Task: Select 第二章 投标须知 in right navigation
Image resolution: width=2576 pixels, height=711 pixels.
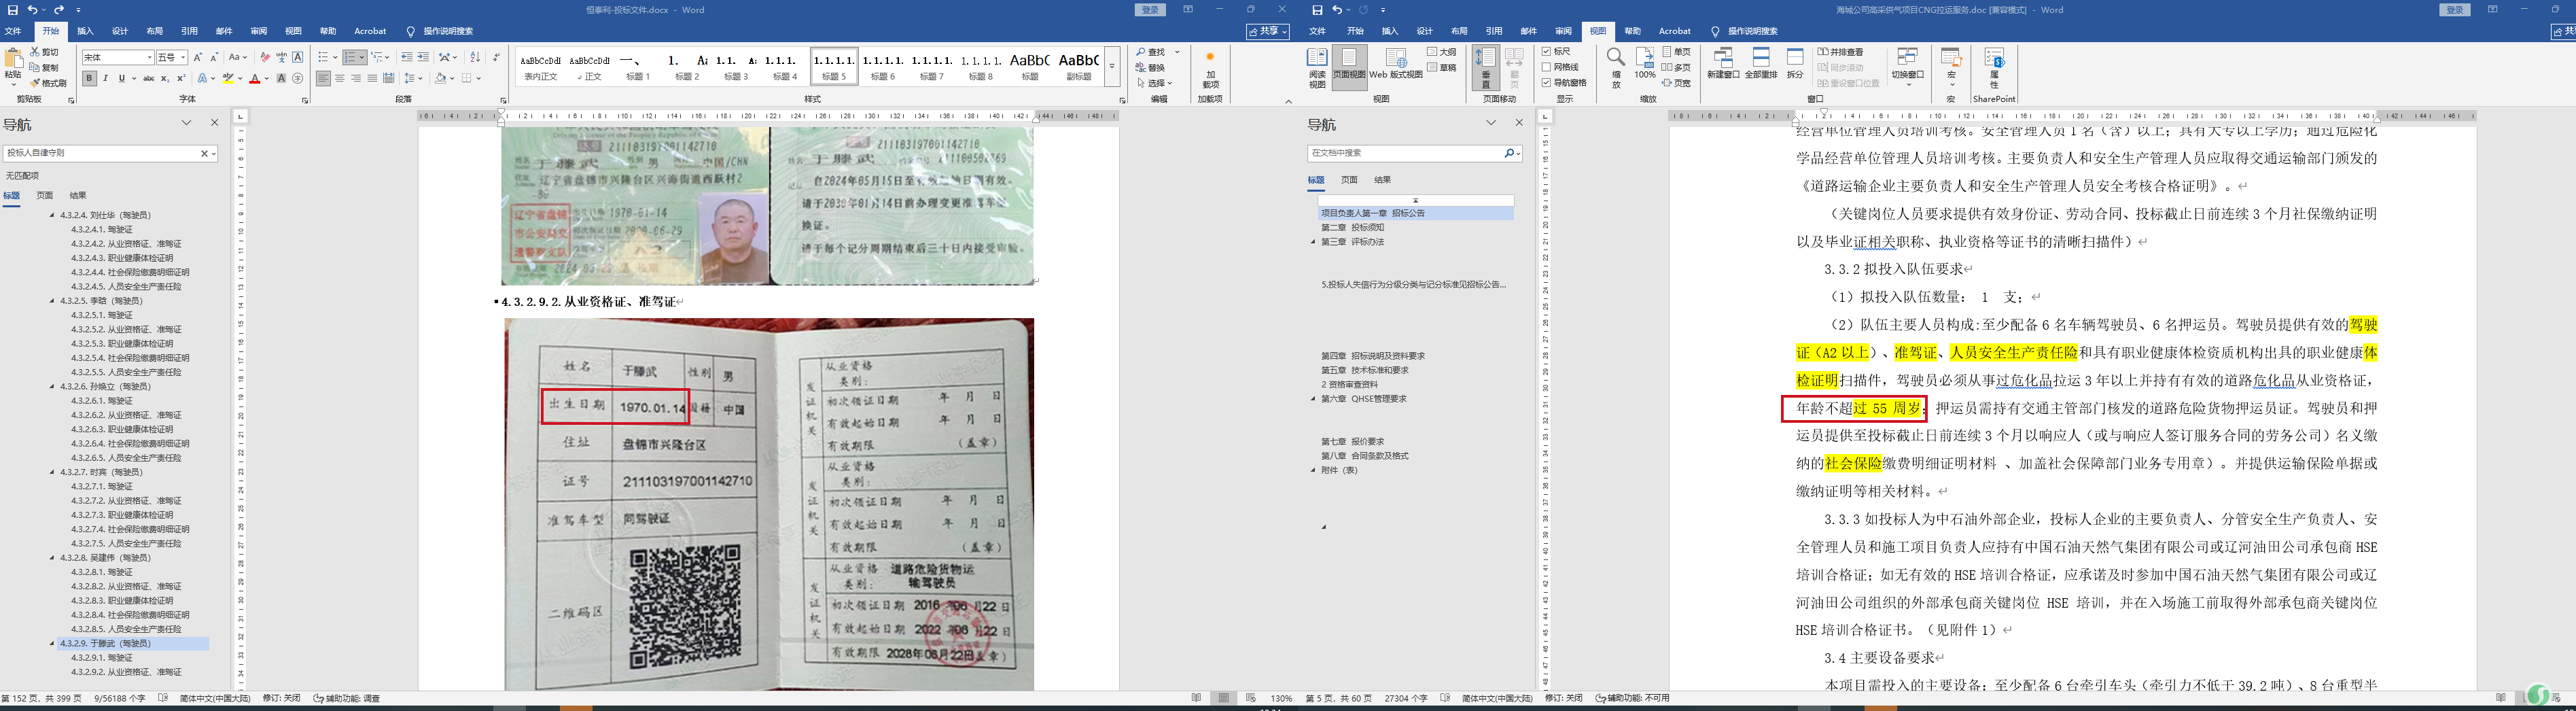Action: pos(1352,227)
